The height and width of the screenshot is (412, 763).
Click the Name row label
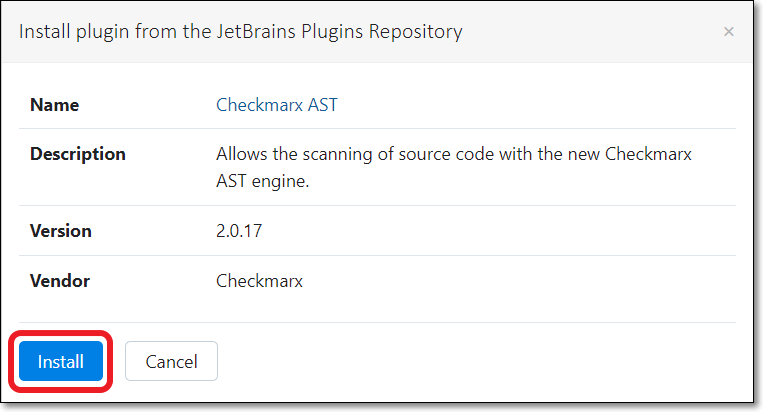click(55, 105)
